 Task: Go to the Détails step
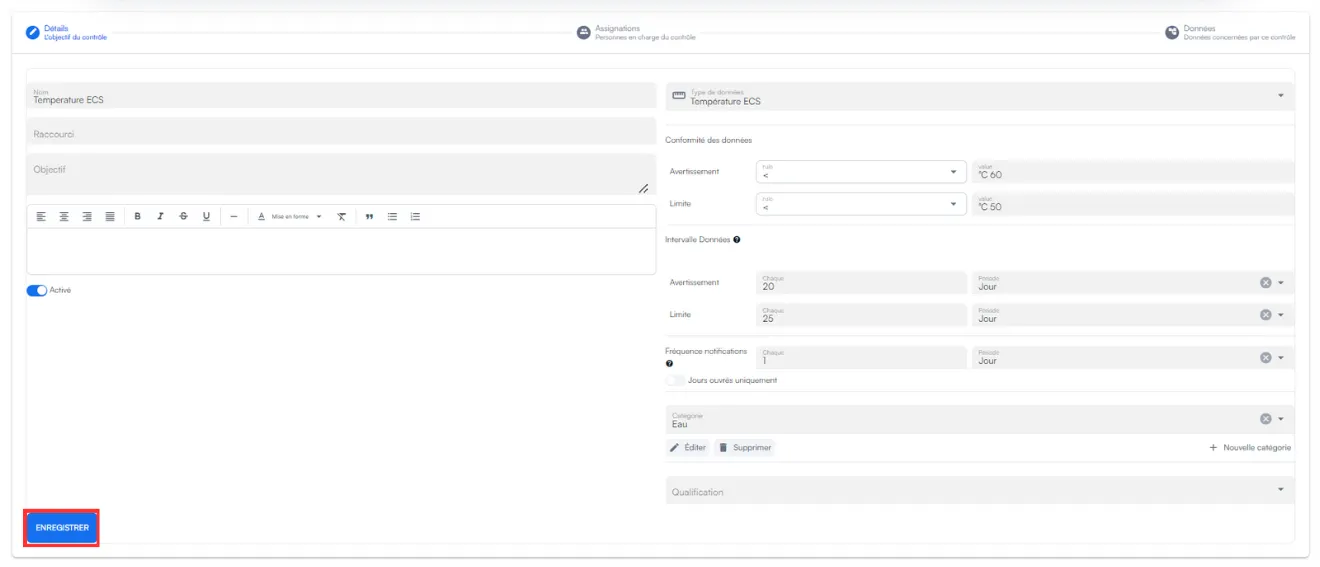66,33
